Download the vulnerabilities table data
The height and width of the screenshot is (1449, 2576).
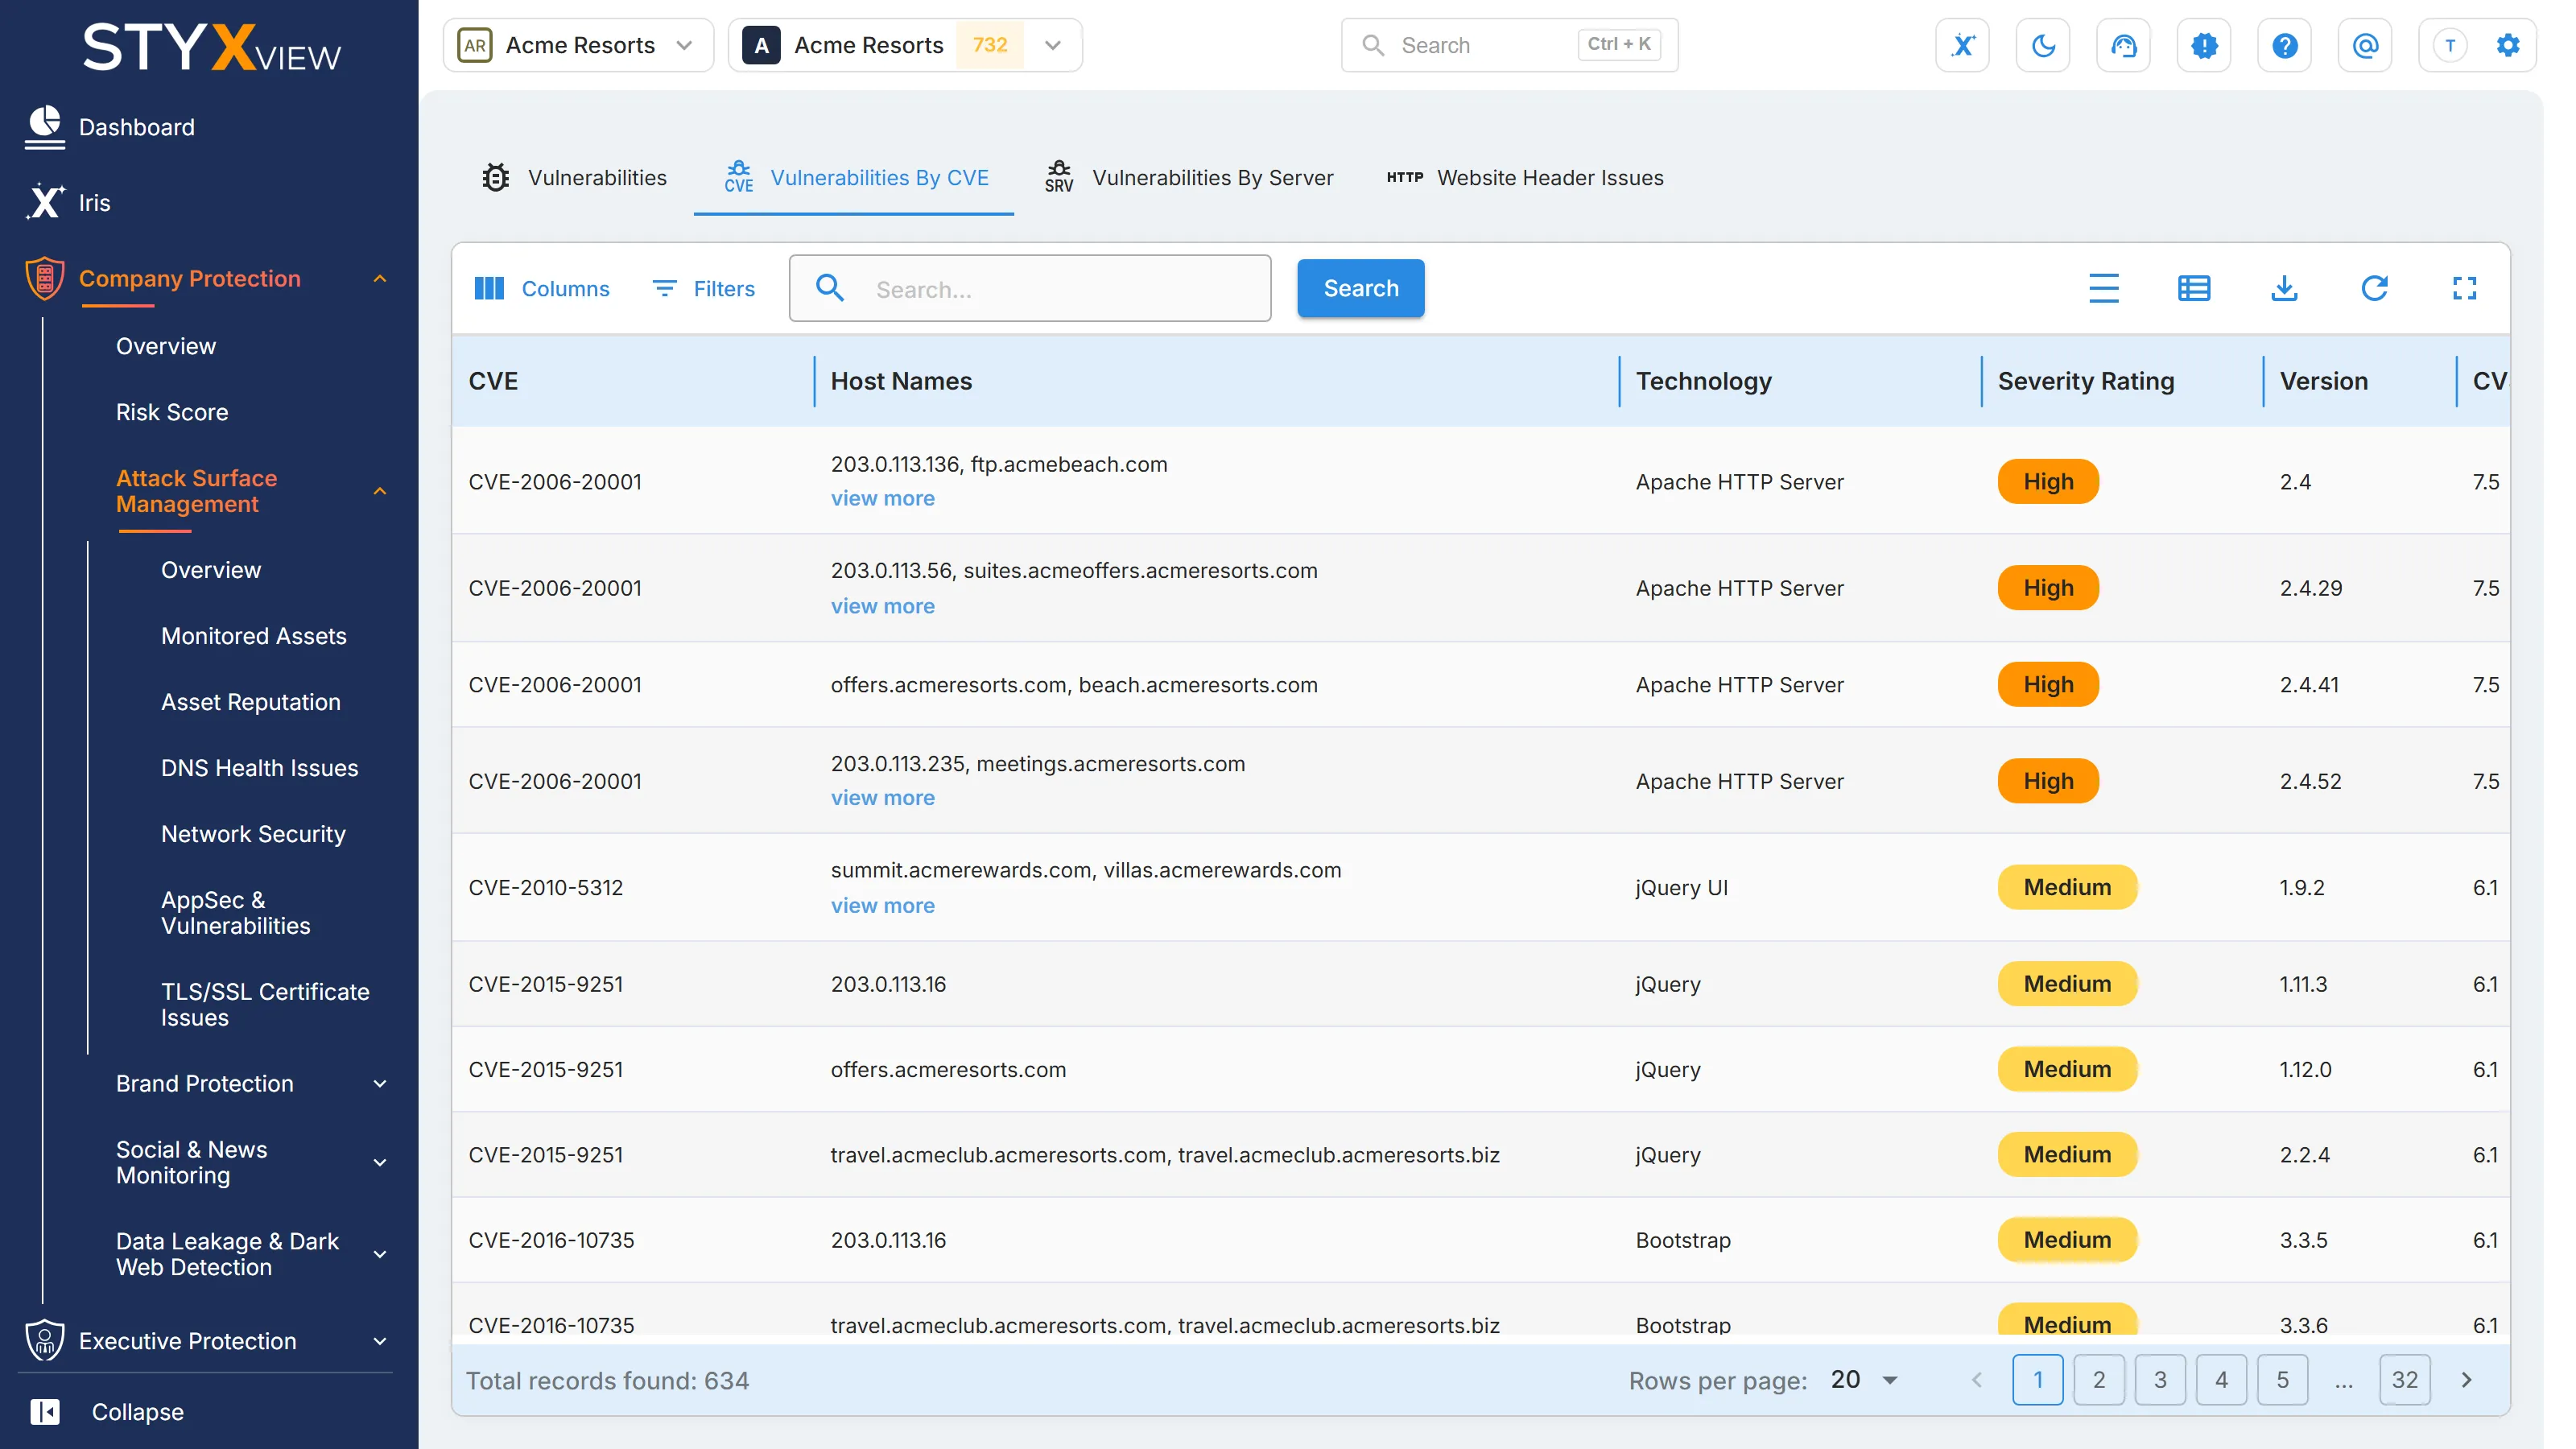(x=2284, y=288)
